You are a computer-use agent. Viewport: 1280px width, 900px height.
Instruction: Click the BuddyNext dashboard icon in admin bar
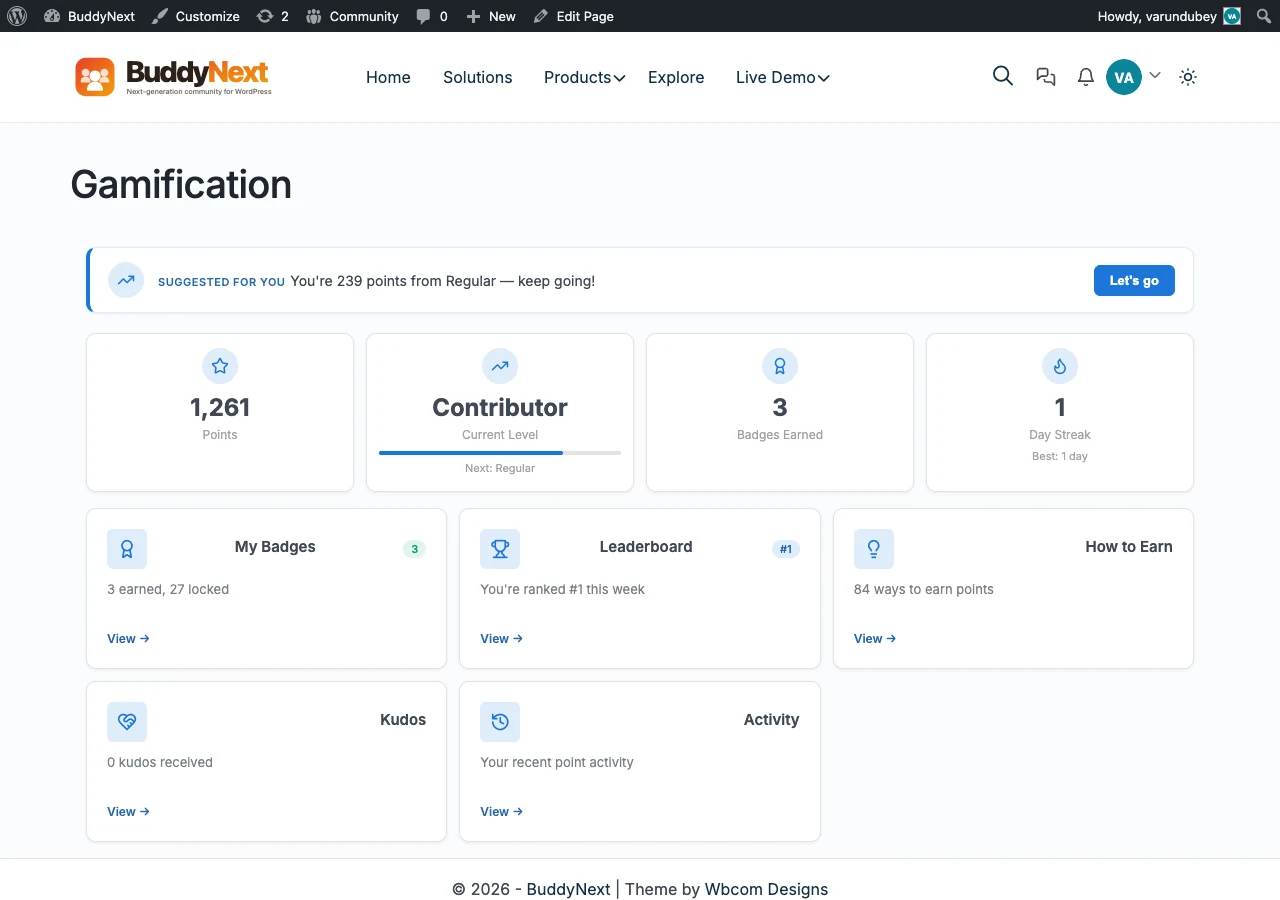tap(52, 16)
